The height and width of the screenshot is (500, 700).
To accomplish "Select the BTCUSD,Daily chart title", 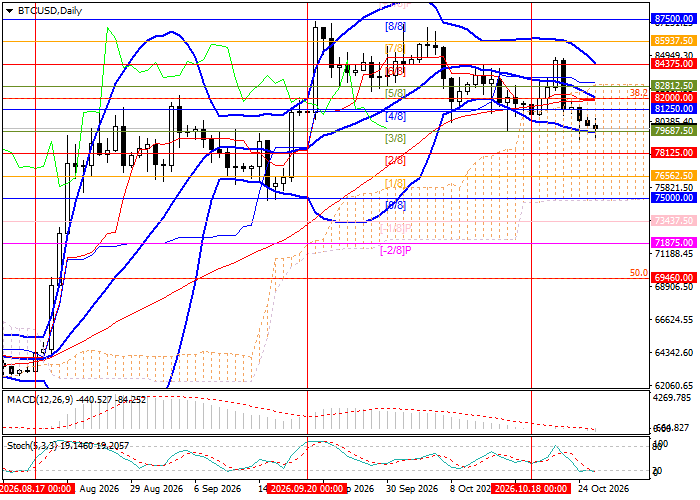I will 50,11.
